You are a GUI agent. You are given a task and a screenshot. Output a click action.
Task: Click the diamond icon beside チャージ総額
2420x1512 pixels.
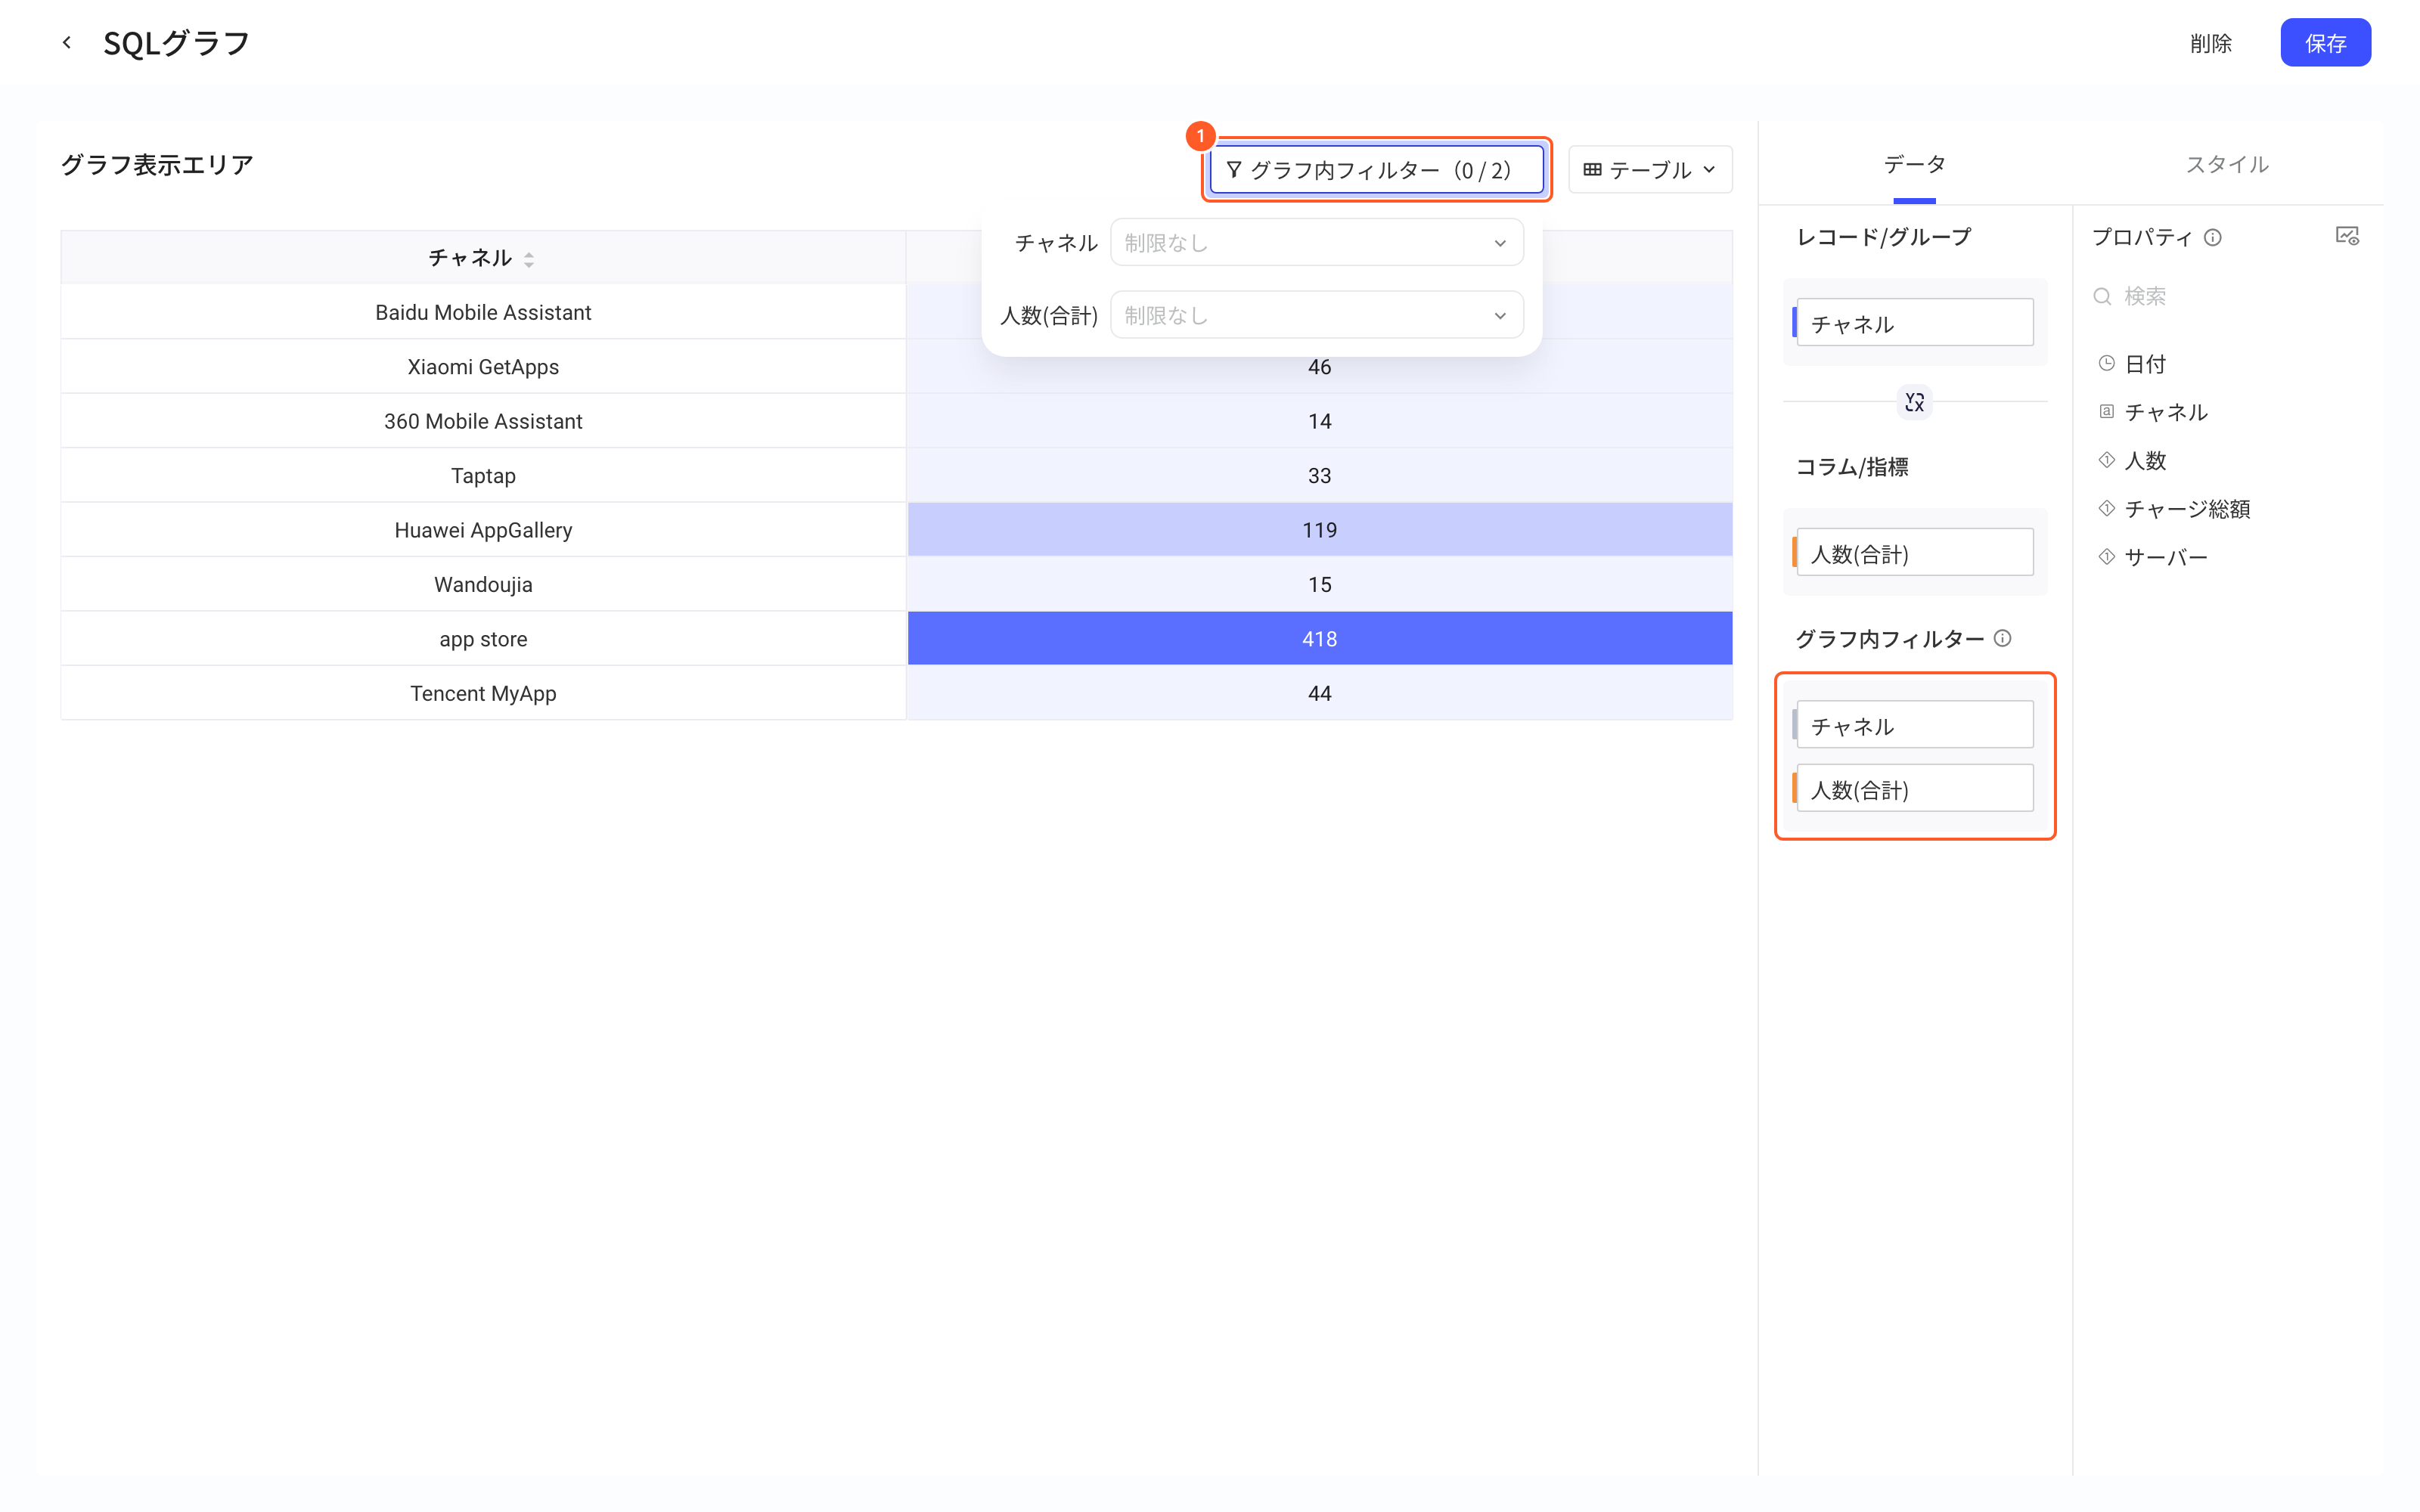2106,508
